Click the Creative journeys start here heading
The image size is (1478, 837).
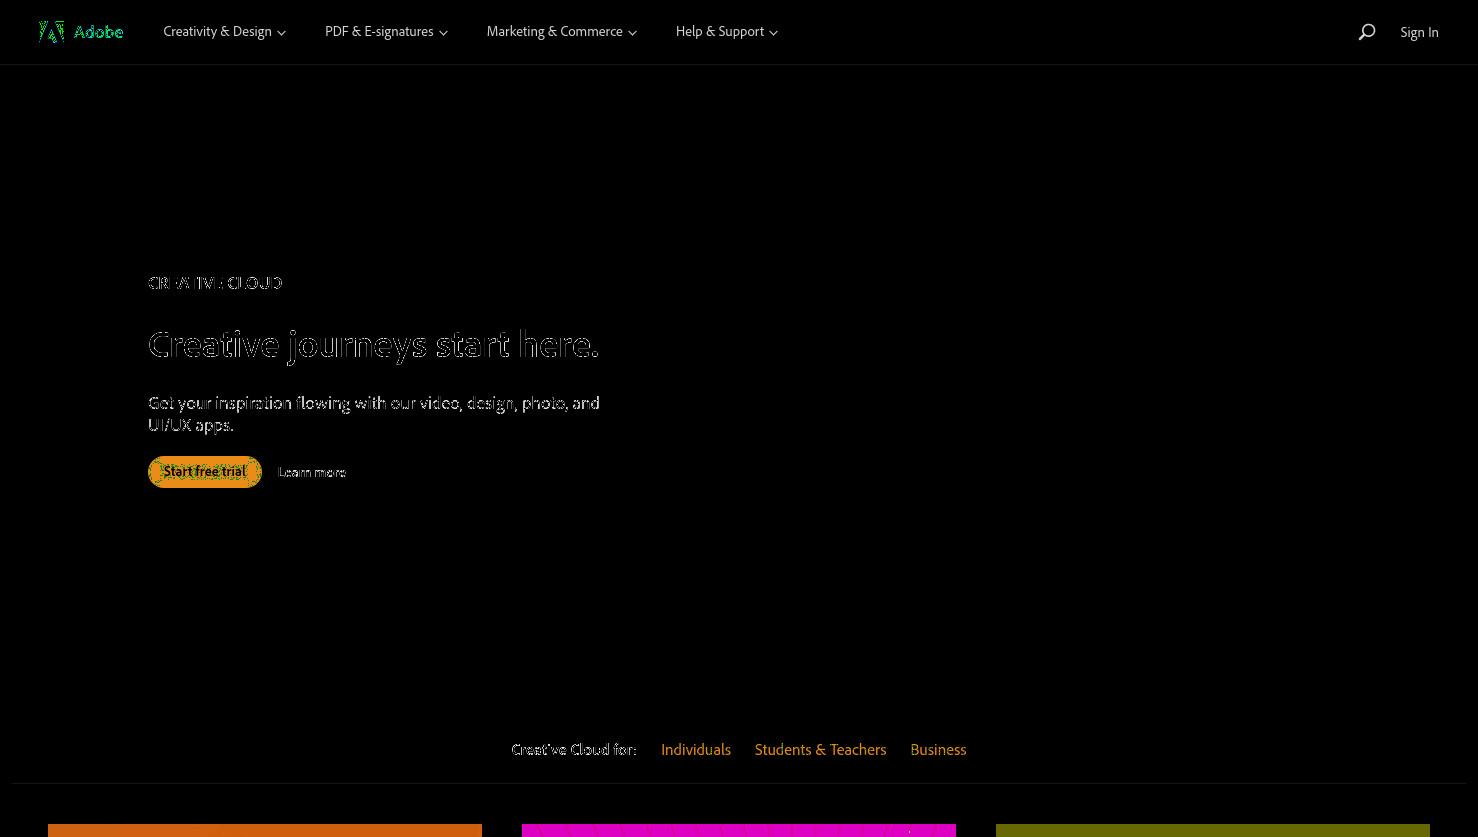pyautogui.click(x=373, y=345)
